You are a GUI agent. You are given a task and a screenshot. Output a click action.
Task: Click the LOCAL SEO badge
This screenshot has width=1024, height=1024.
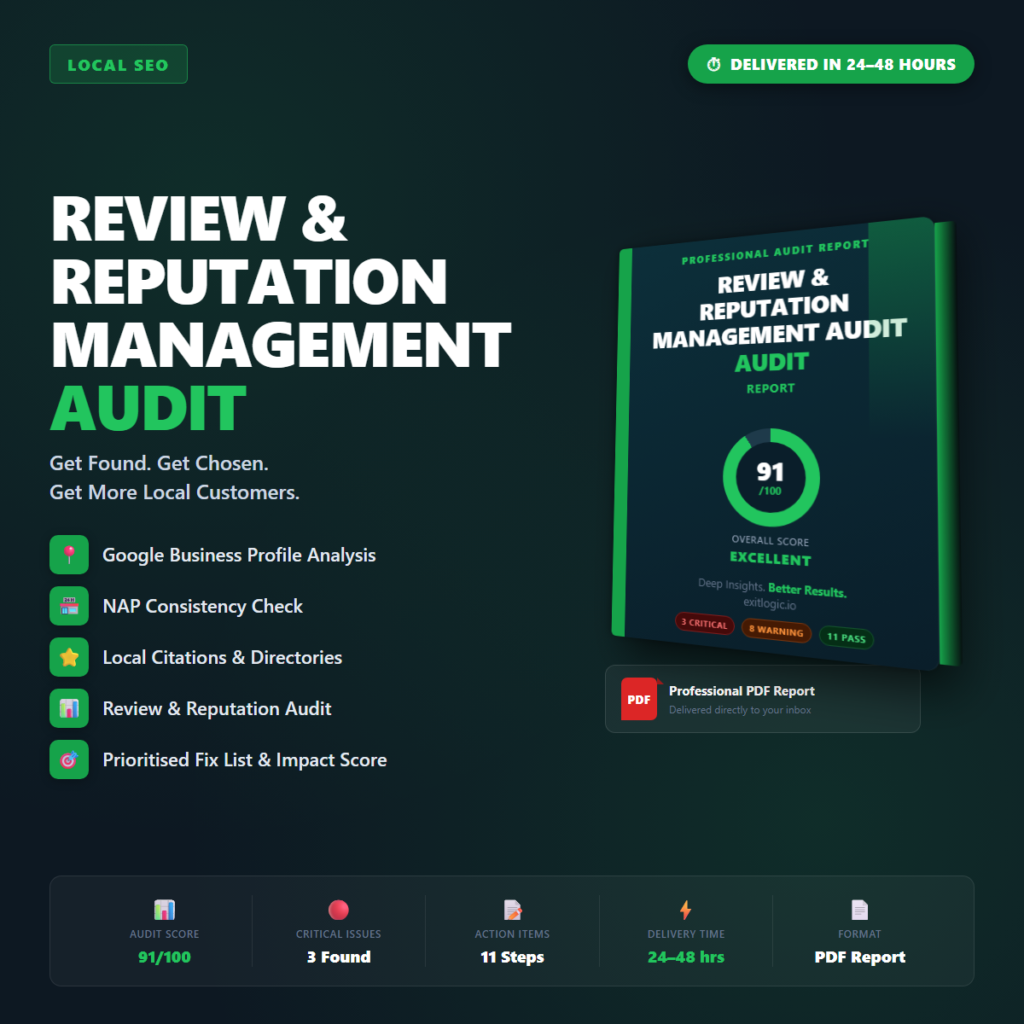tap(118, 65)
